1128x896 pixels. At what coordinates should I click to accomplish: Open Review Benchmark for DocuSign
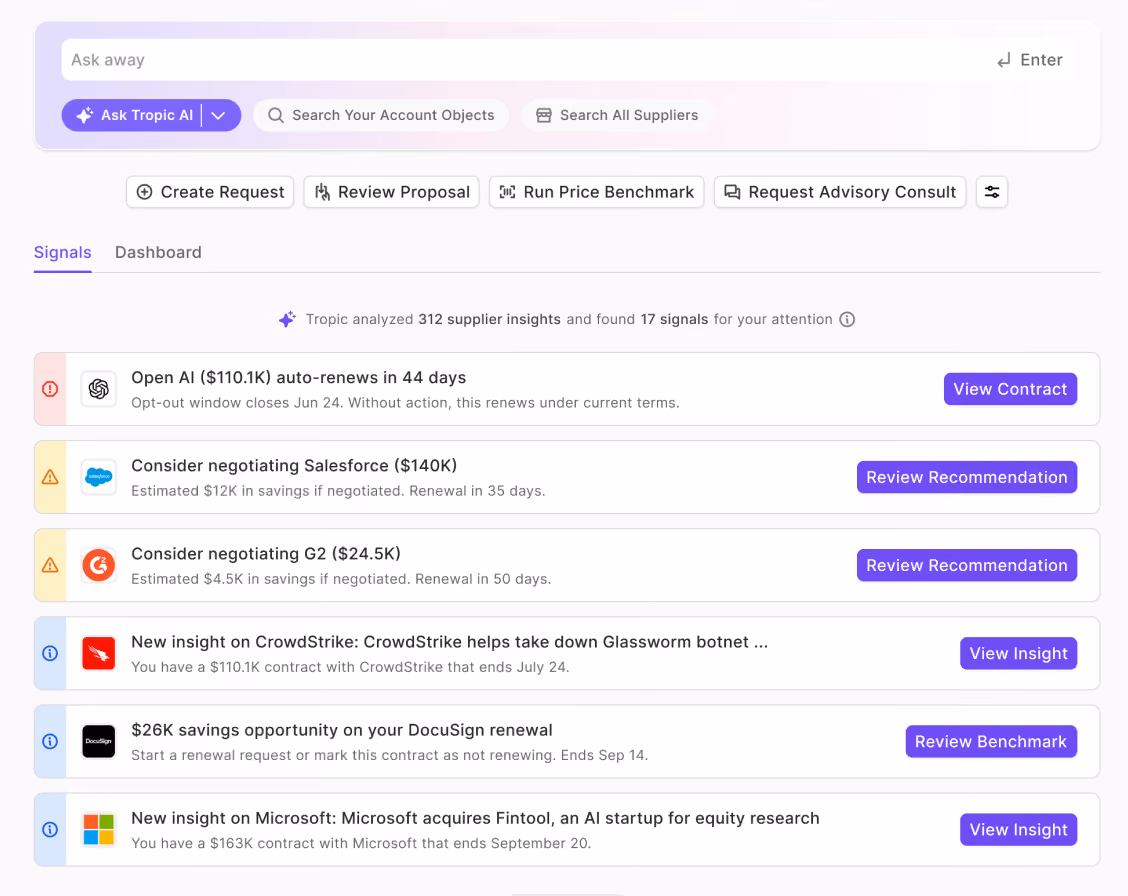coord(991,741)
